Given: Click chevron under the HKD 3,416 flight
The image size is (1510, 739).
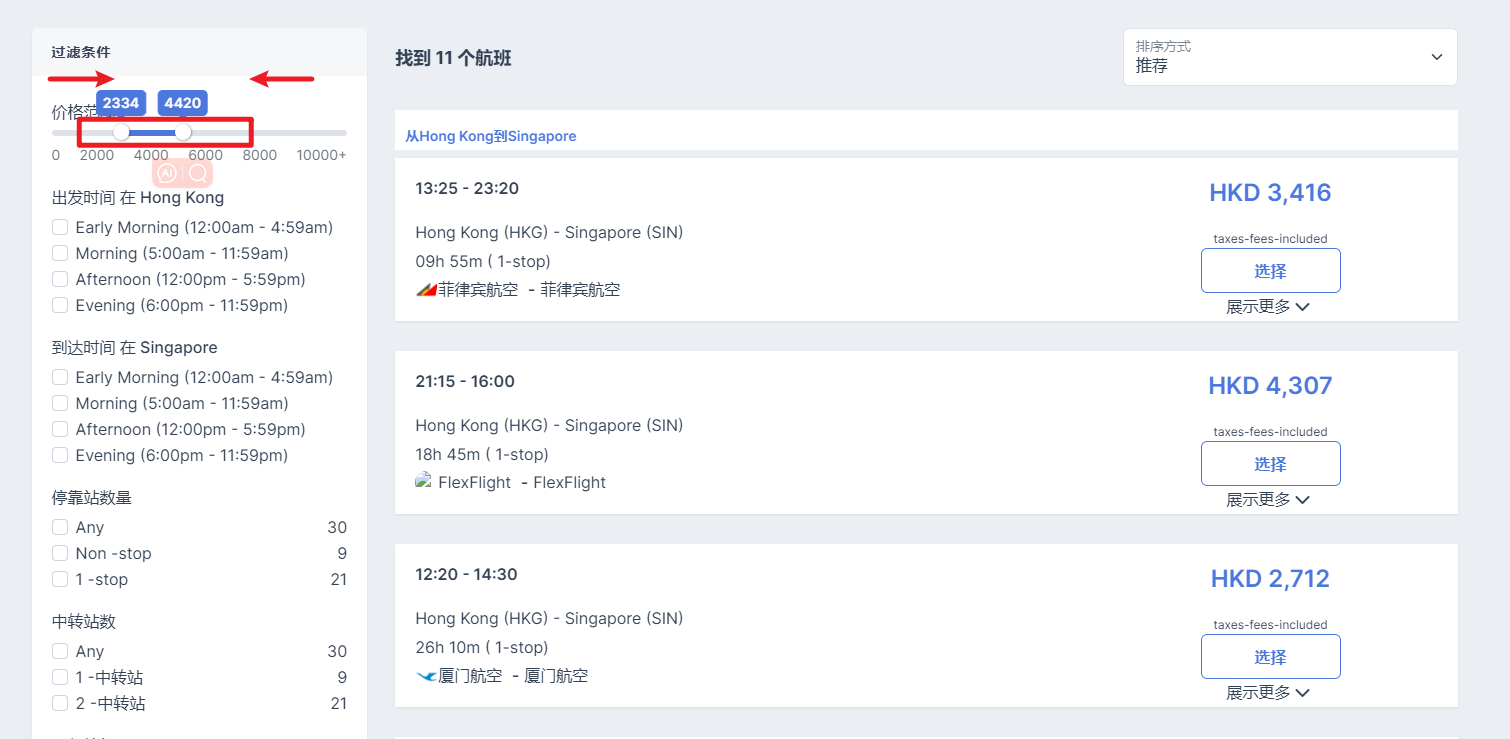Looking at the screenshot, I should [1302, 307].
